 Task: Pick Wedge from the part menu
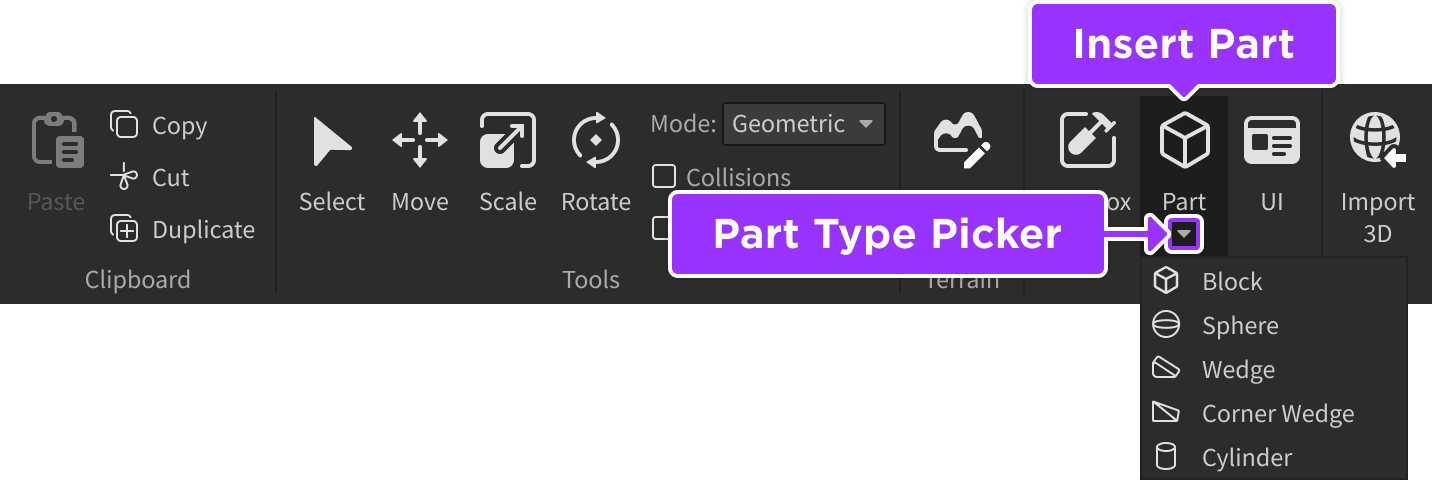(1238, 370)
